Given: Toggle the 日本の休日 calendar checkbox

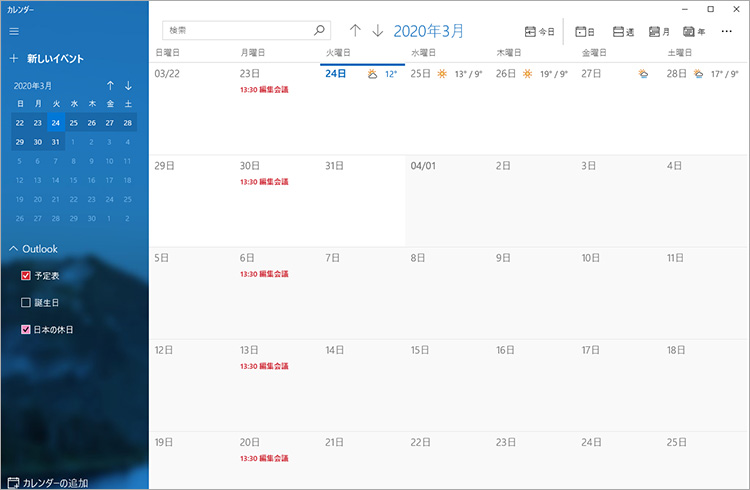Looking at the screenshot, I should pos(26,329).
